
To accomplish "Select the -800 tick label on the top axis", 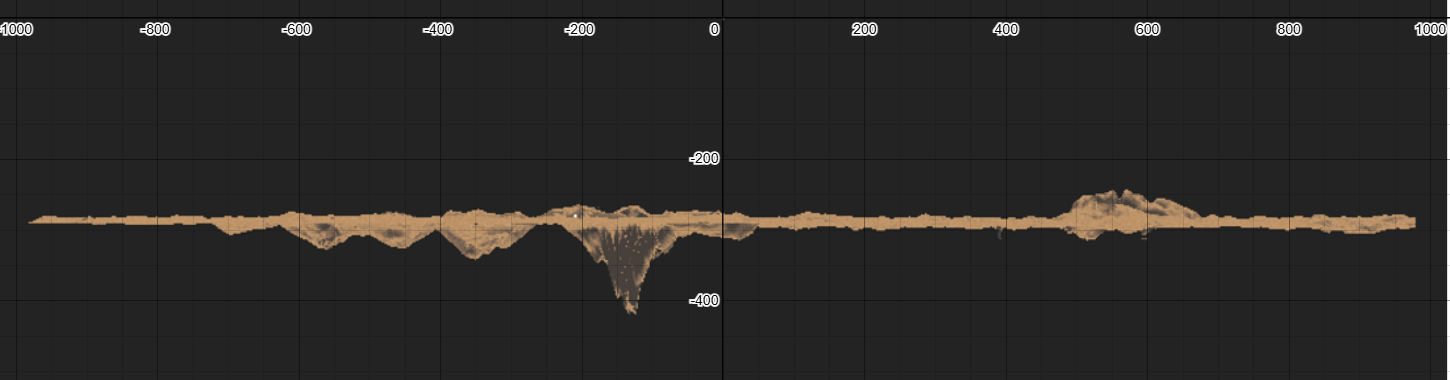I will 154,30.
